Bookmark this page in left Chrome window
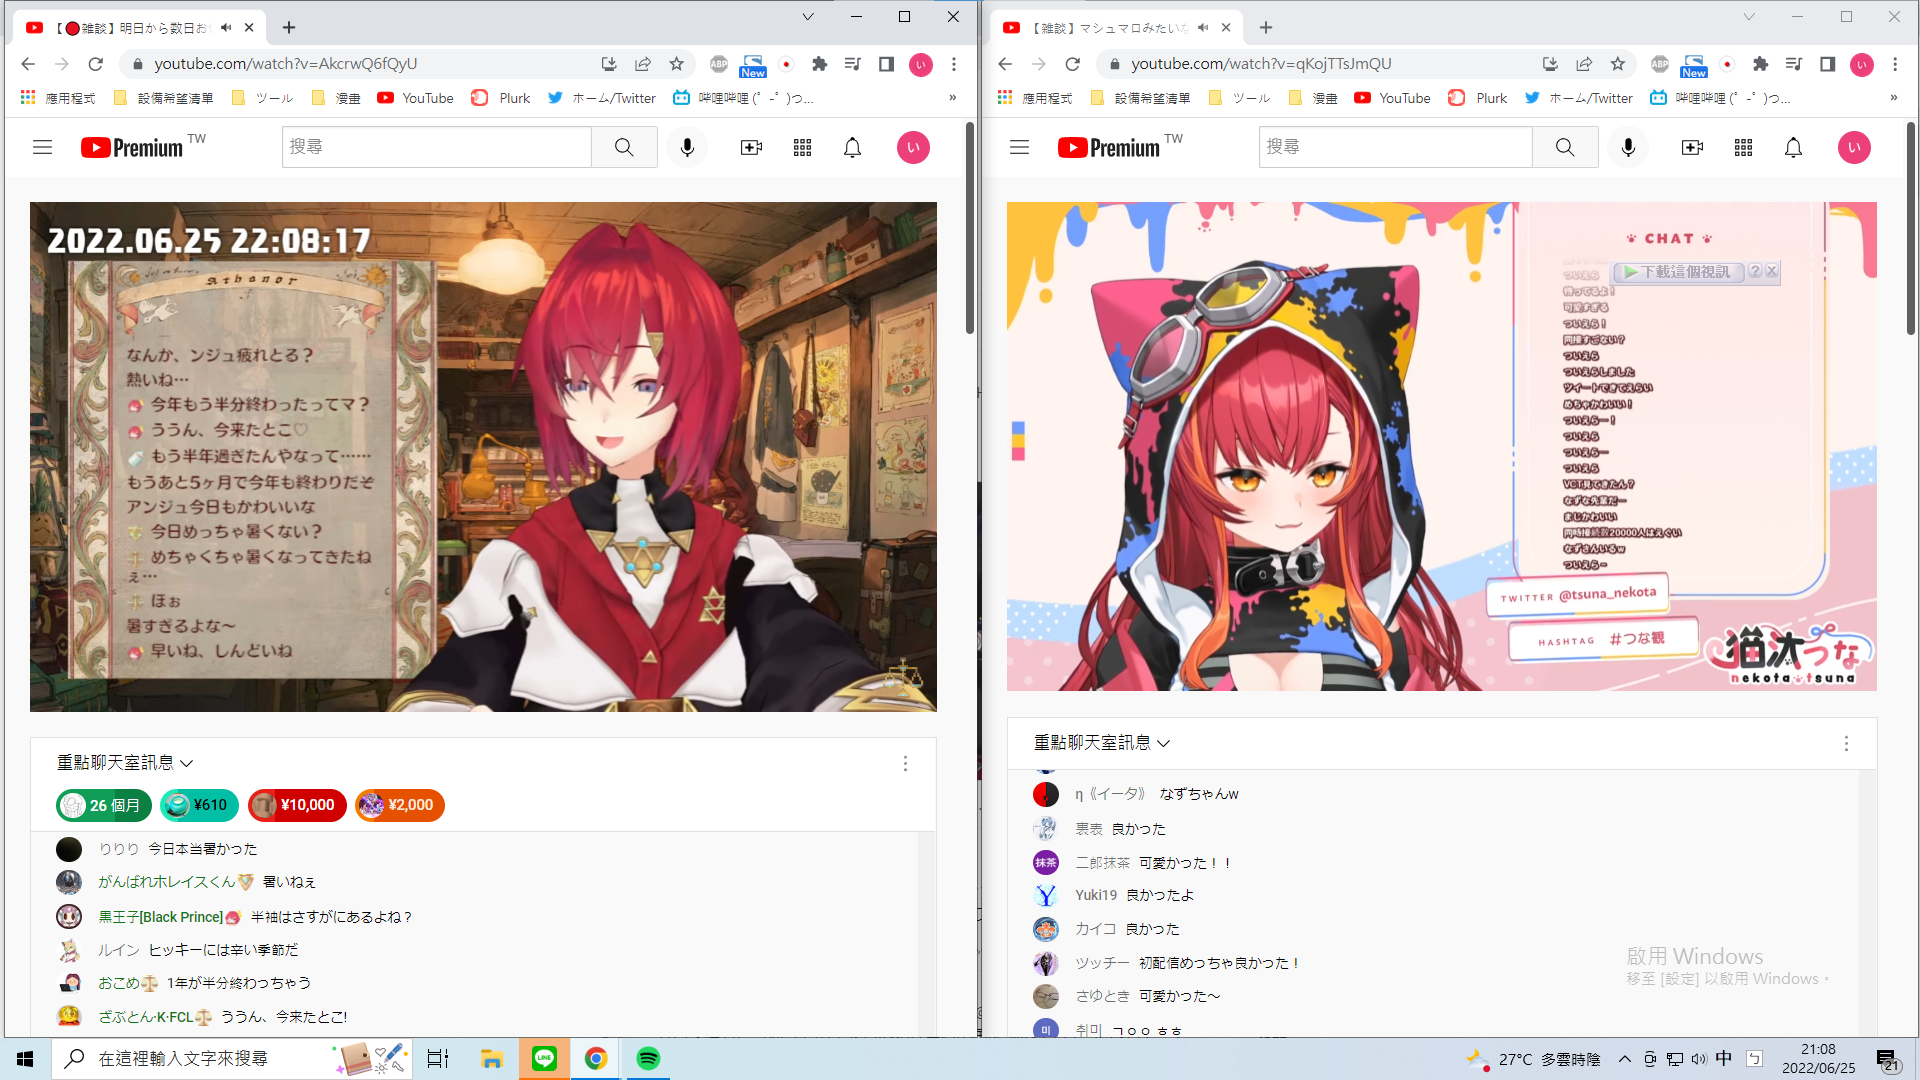Image resolution: width=1920 pixels, height=1080 pixels. pos(677,64)
